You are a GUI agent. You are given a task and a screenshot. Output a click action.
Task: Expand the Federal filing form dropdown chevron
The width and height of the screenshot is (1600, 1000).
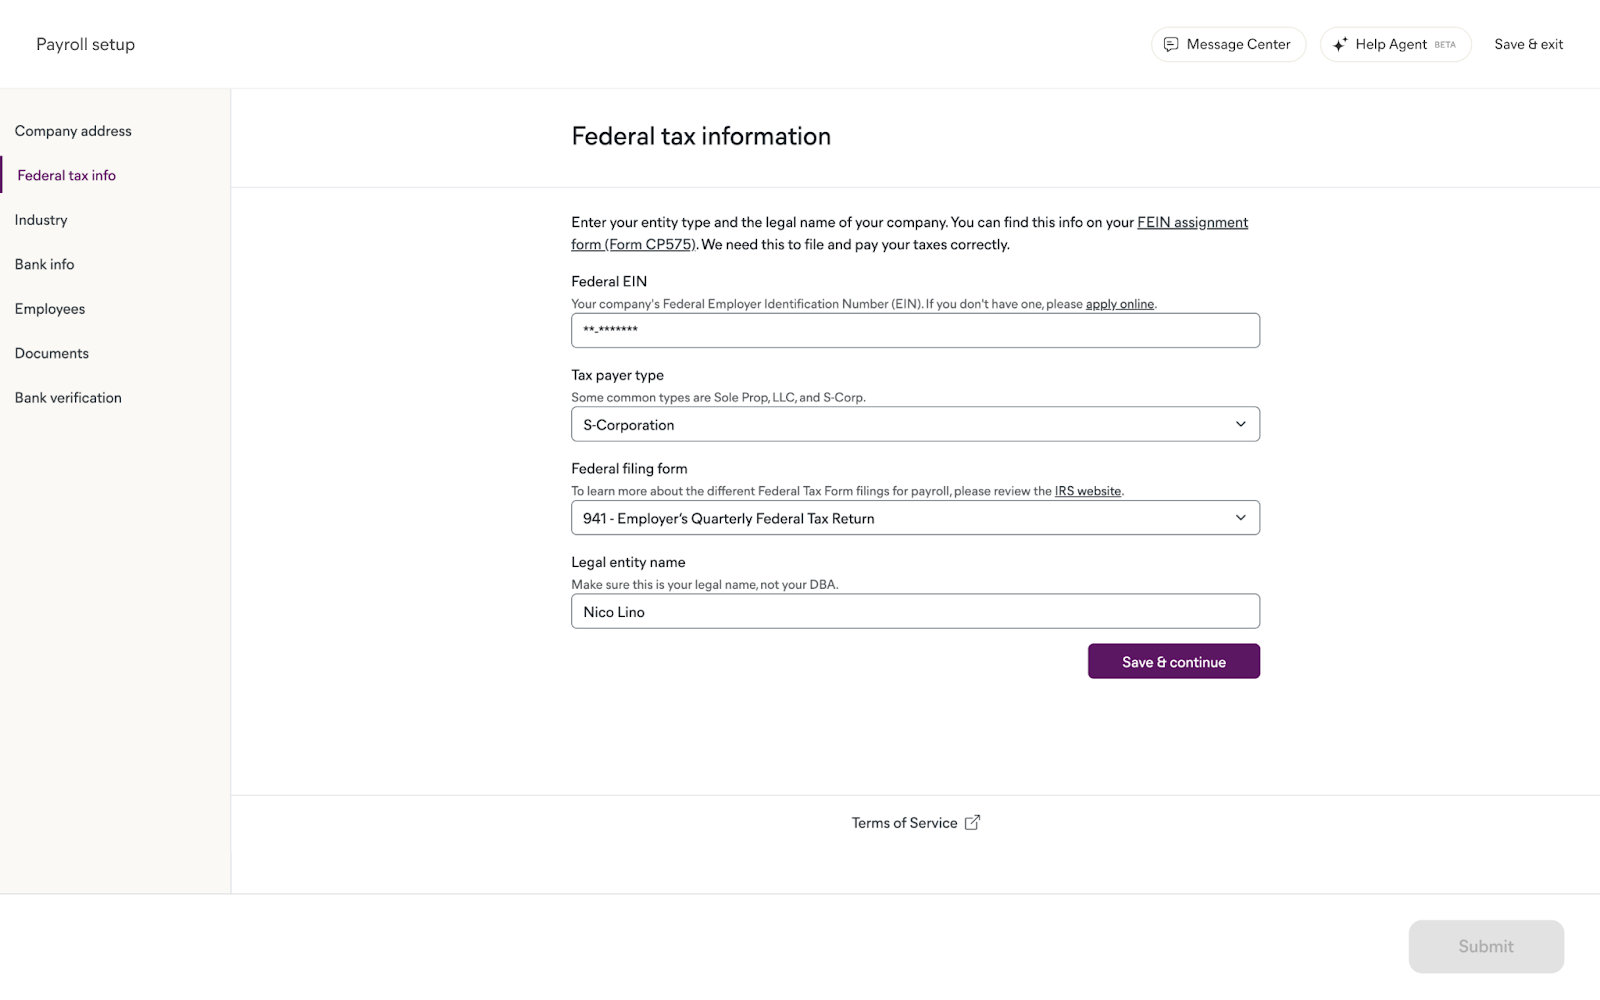tap(1240, 518)
